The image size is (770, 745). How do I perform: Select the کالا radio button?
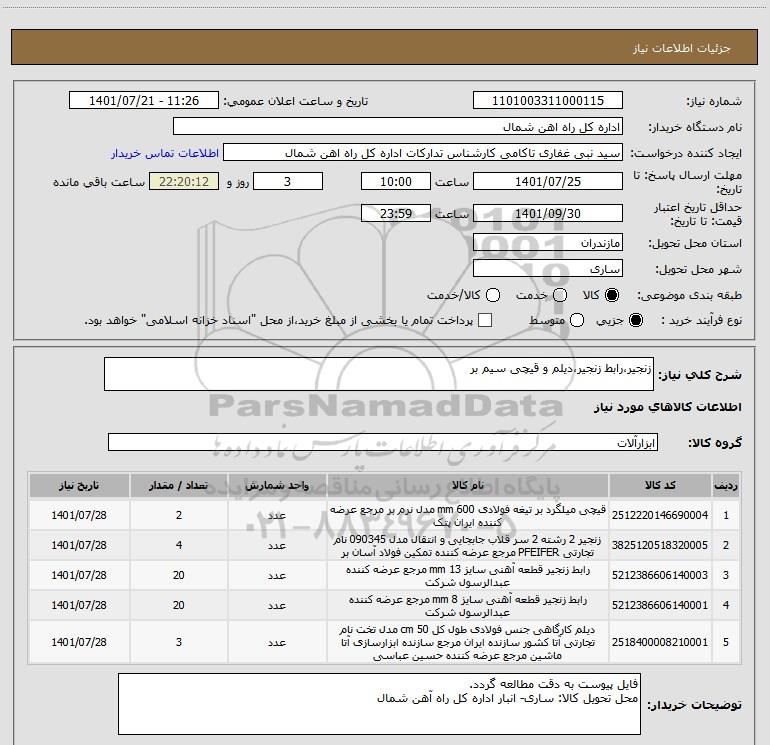coord(612,295)
